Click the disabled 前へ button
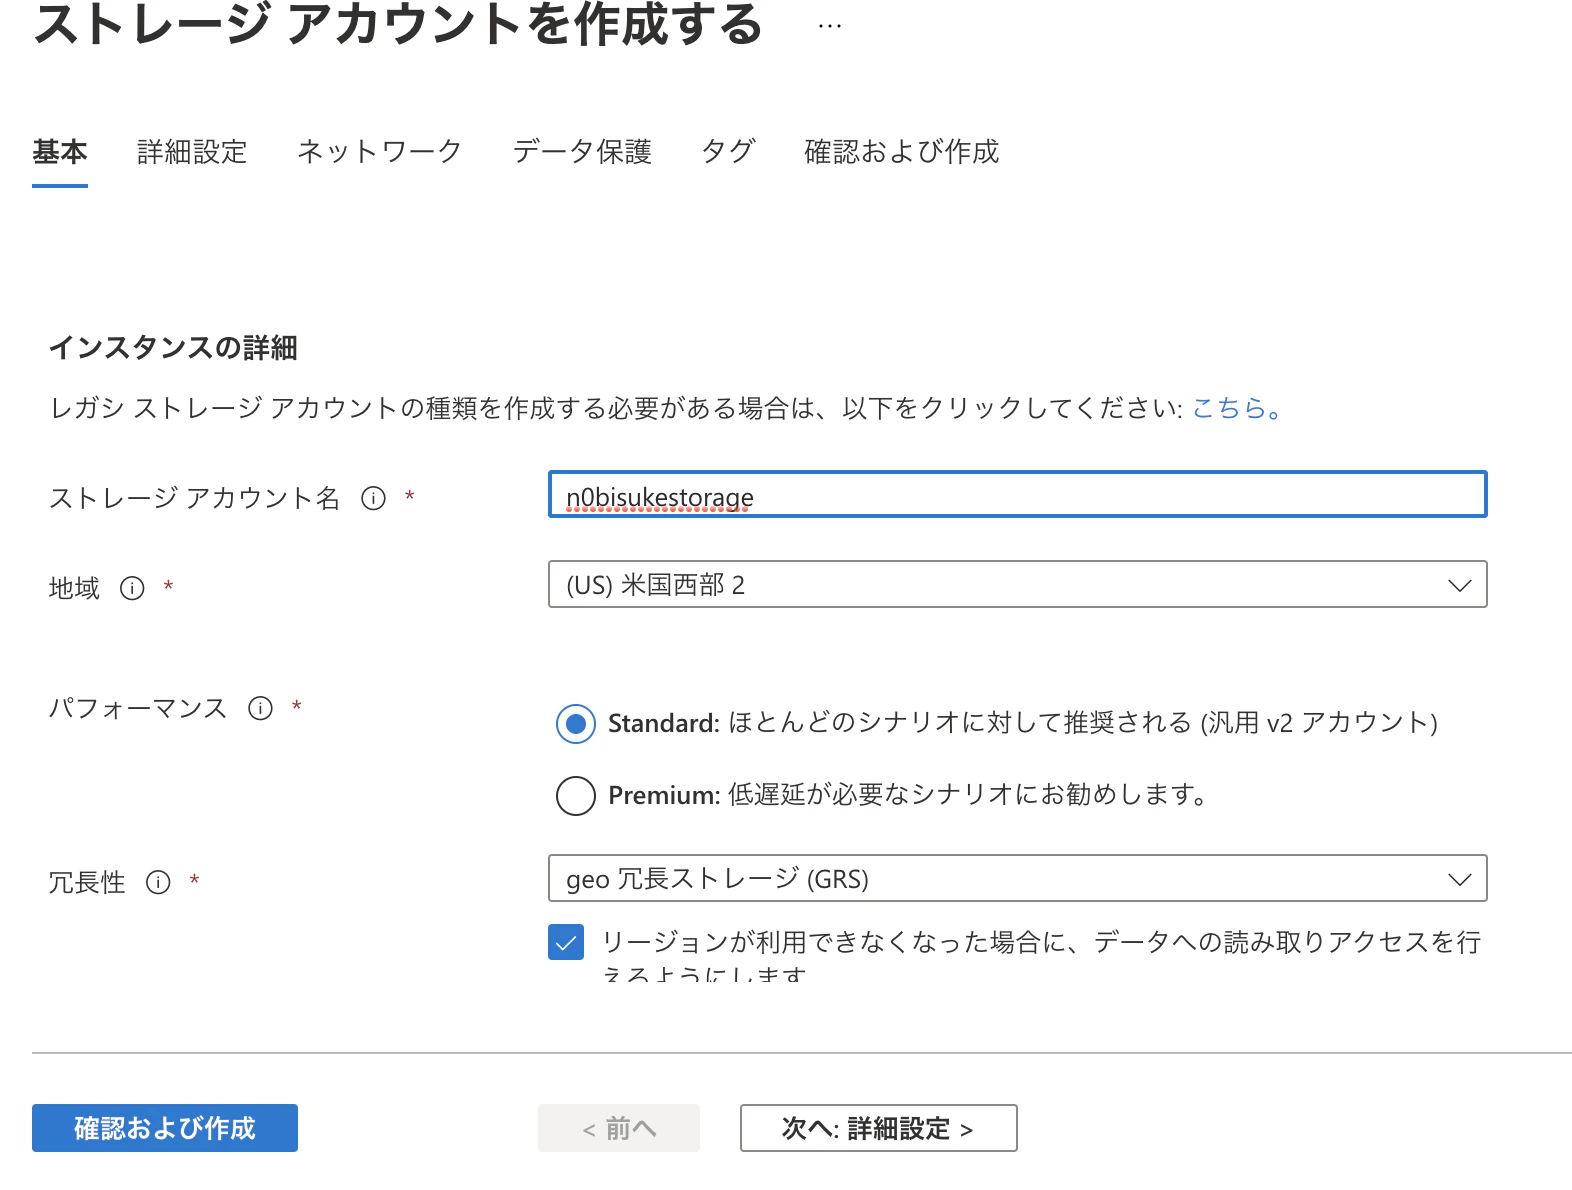Viewport: 1572px width, 1190px height. pos(619,1128)
